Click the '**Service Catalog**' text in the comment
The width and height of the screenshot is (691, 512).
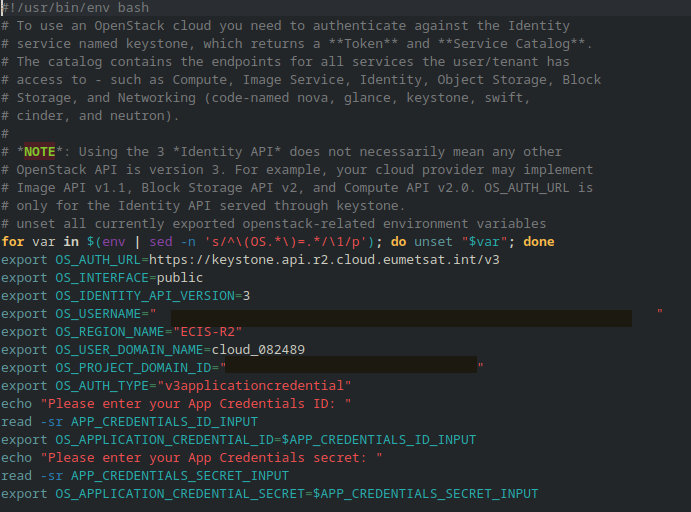click(512, 44)
